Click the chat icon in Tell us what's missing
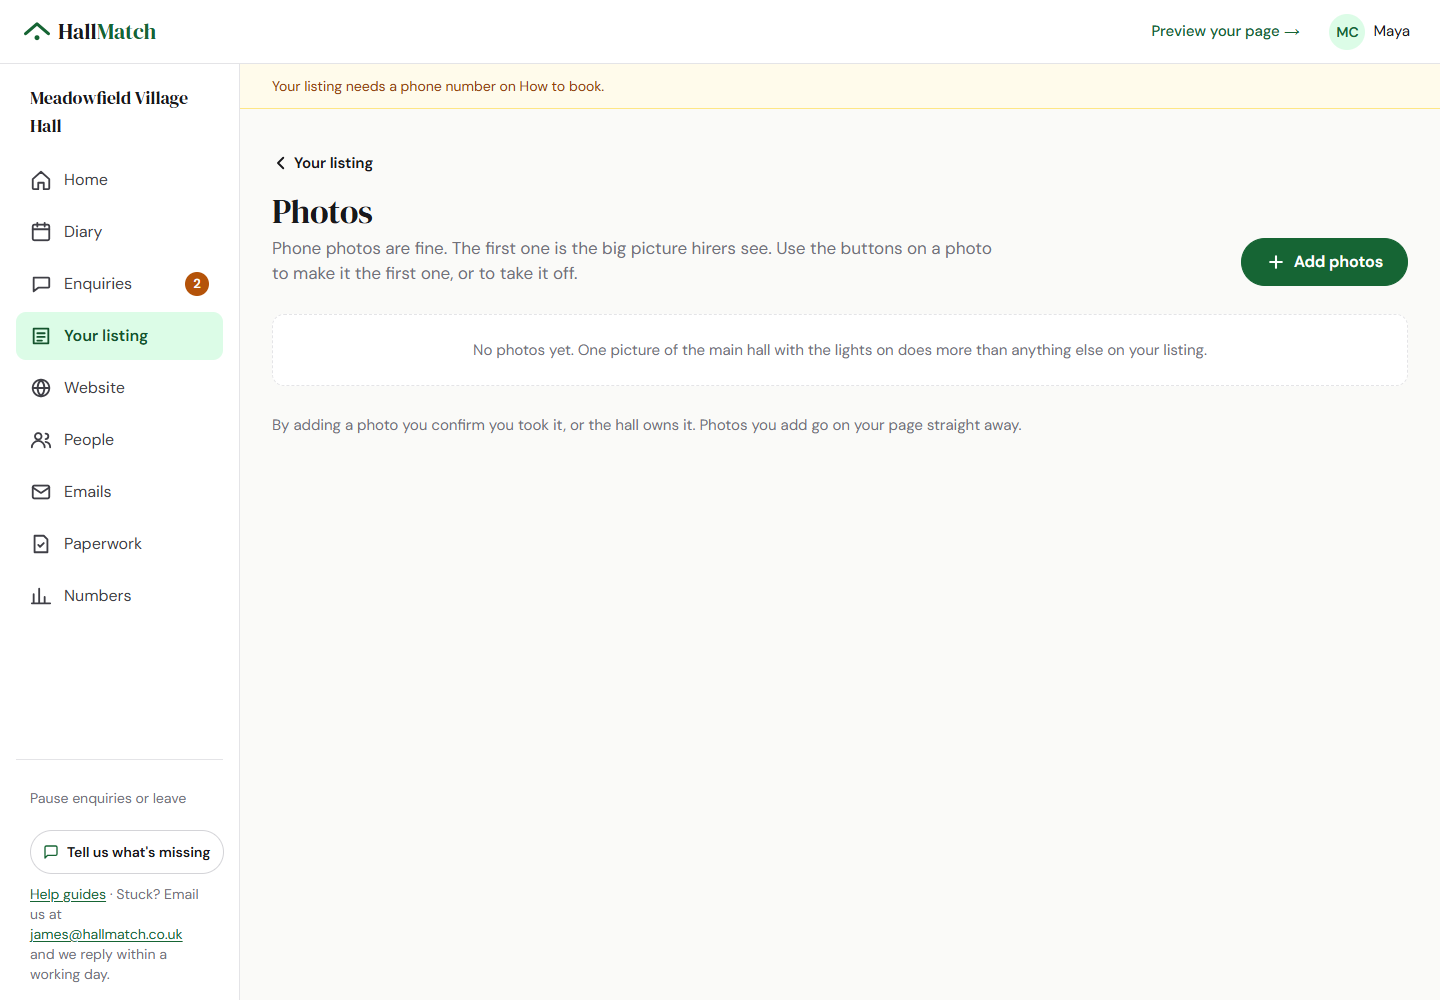The image size is (1440, 1000). coord(51,852)
